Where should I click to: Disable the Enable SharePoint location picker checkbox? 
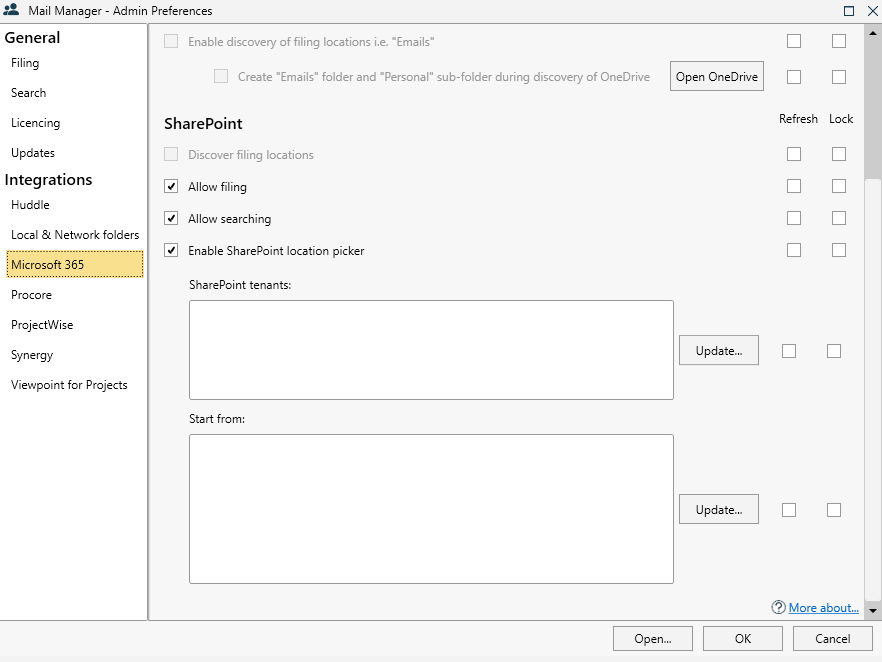coord(171,251)
